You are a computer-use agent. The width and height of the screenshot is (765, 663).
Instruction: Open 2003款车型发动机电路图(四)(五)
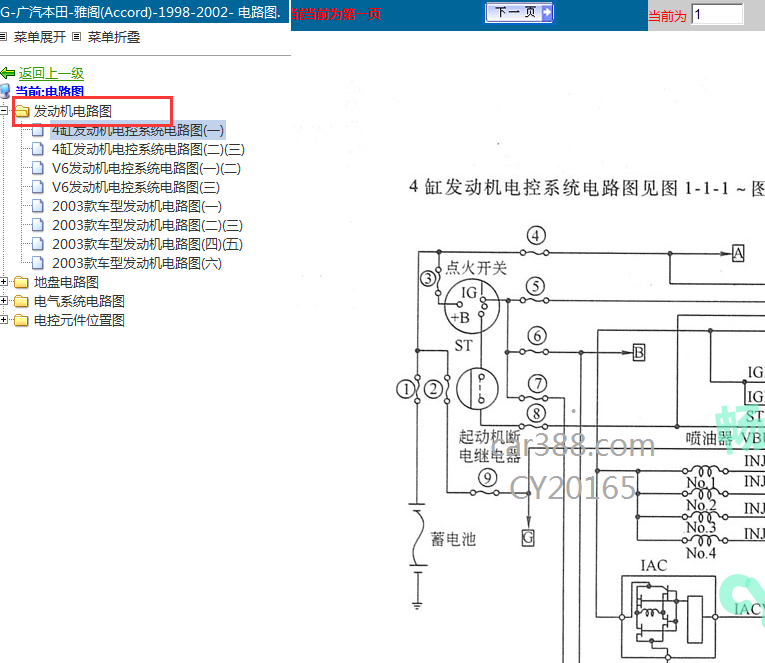point(147,244)
